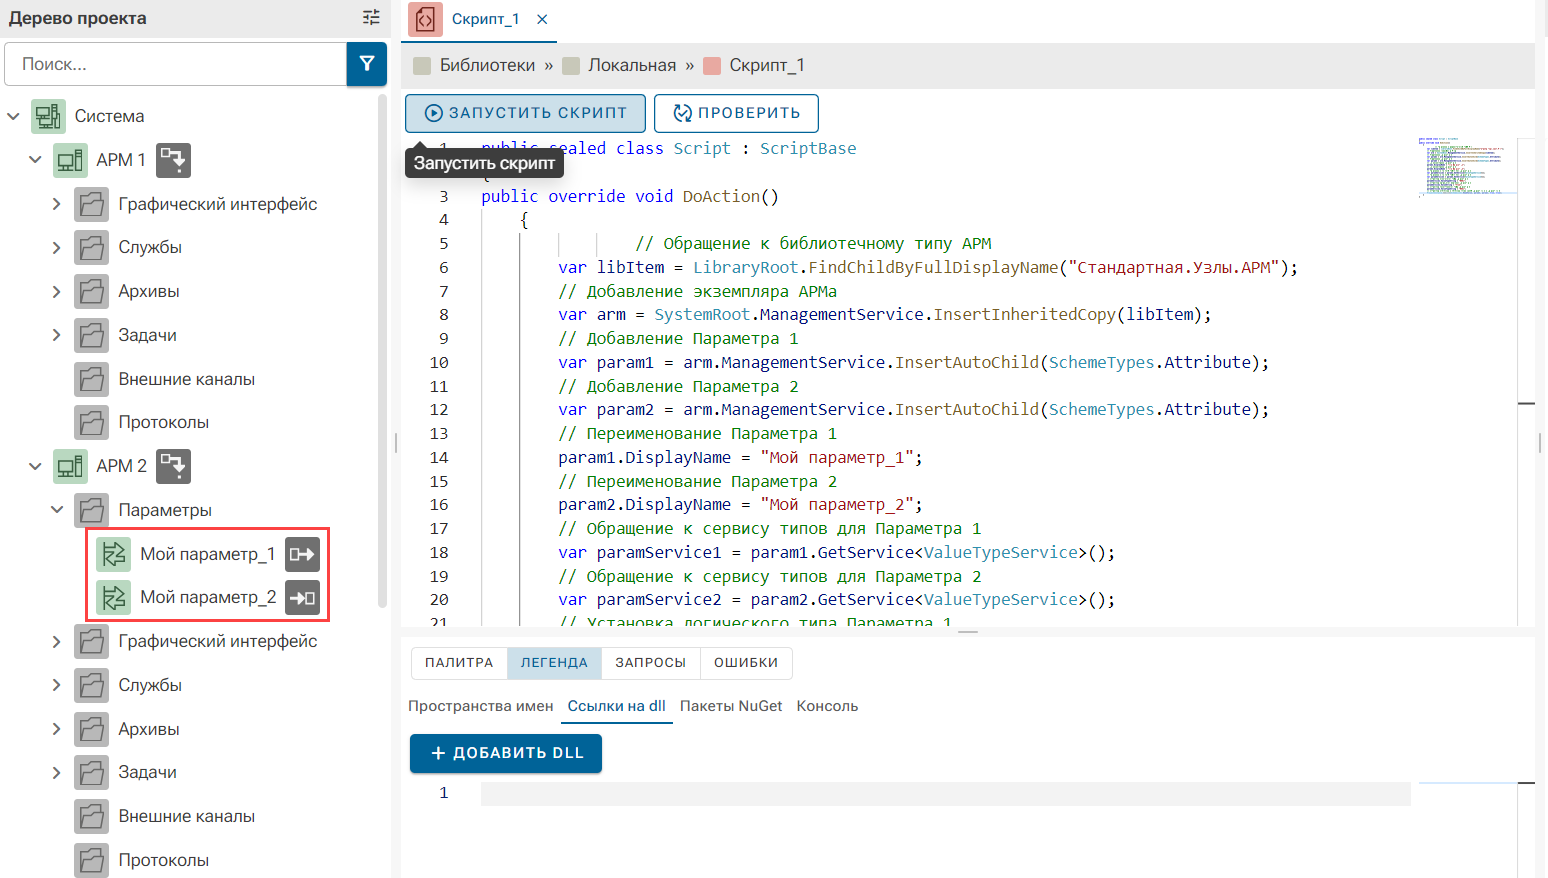Click the DLL references input line 1

point(945,794)
